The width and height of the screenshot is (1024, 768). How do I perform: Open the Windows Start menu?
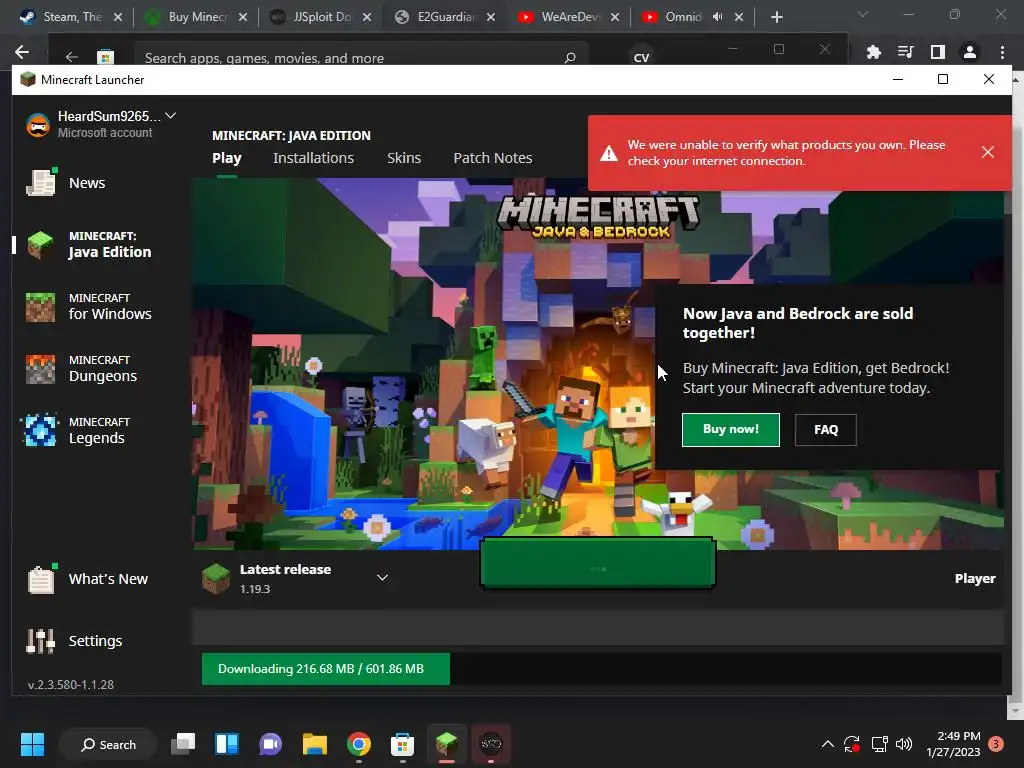(x=32, y=744)
